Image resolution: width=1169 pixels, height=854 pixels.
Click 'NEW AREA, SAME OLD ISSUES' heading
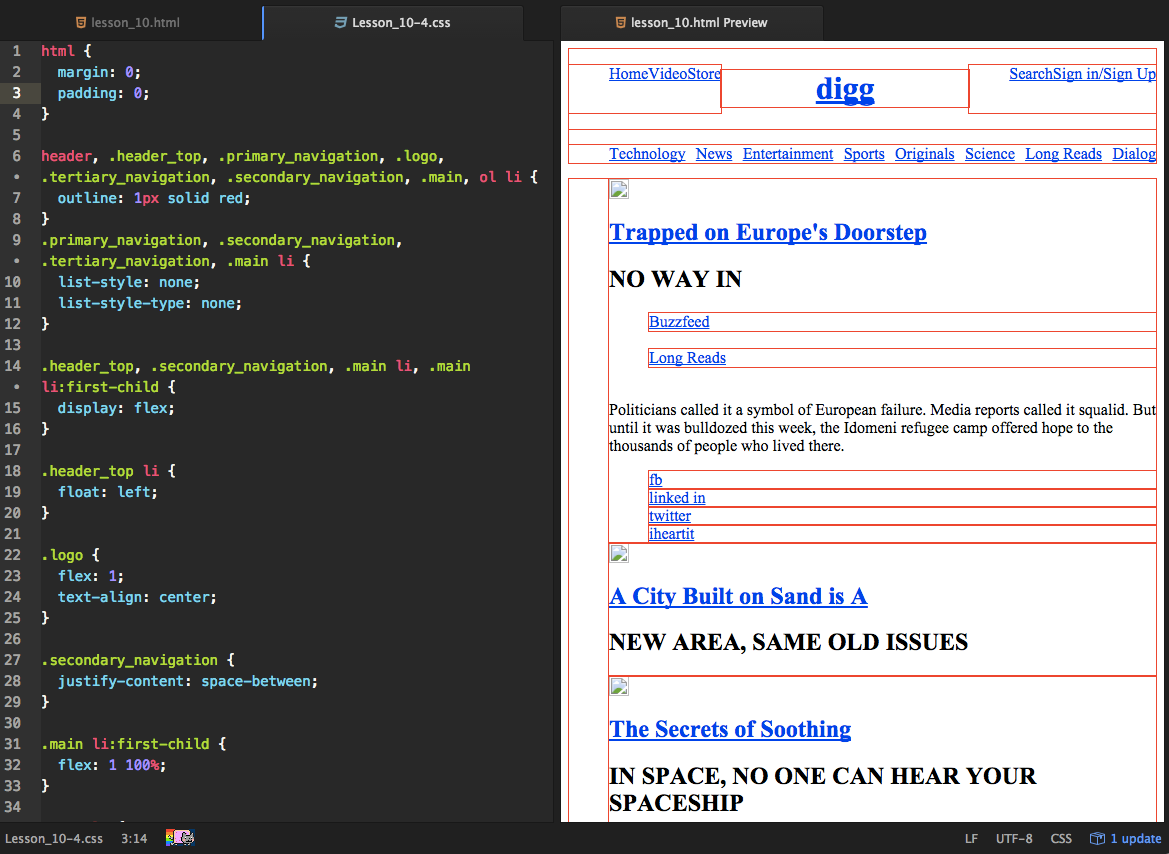pyautogui.click(x=788, y=642)
